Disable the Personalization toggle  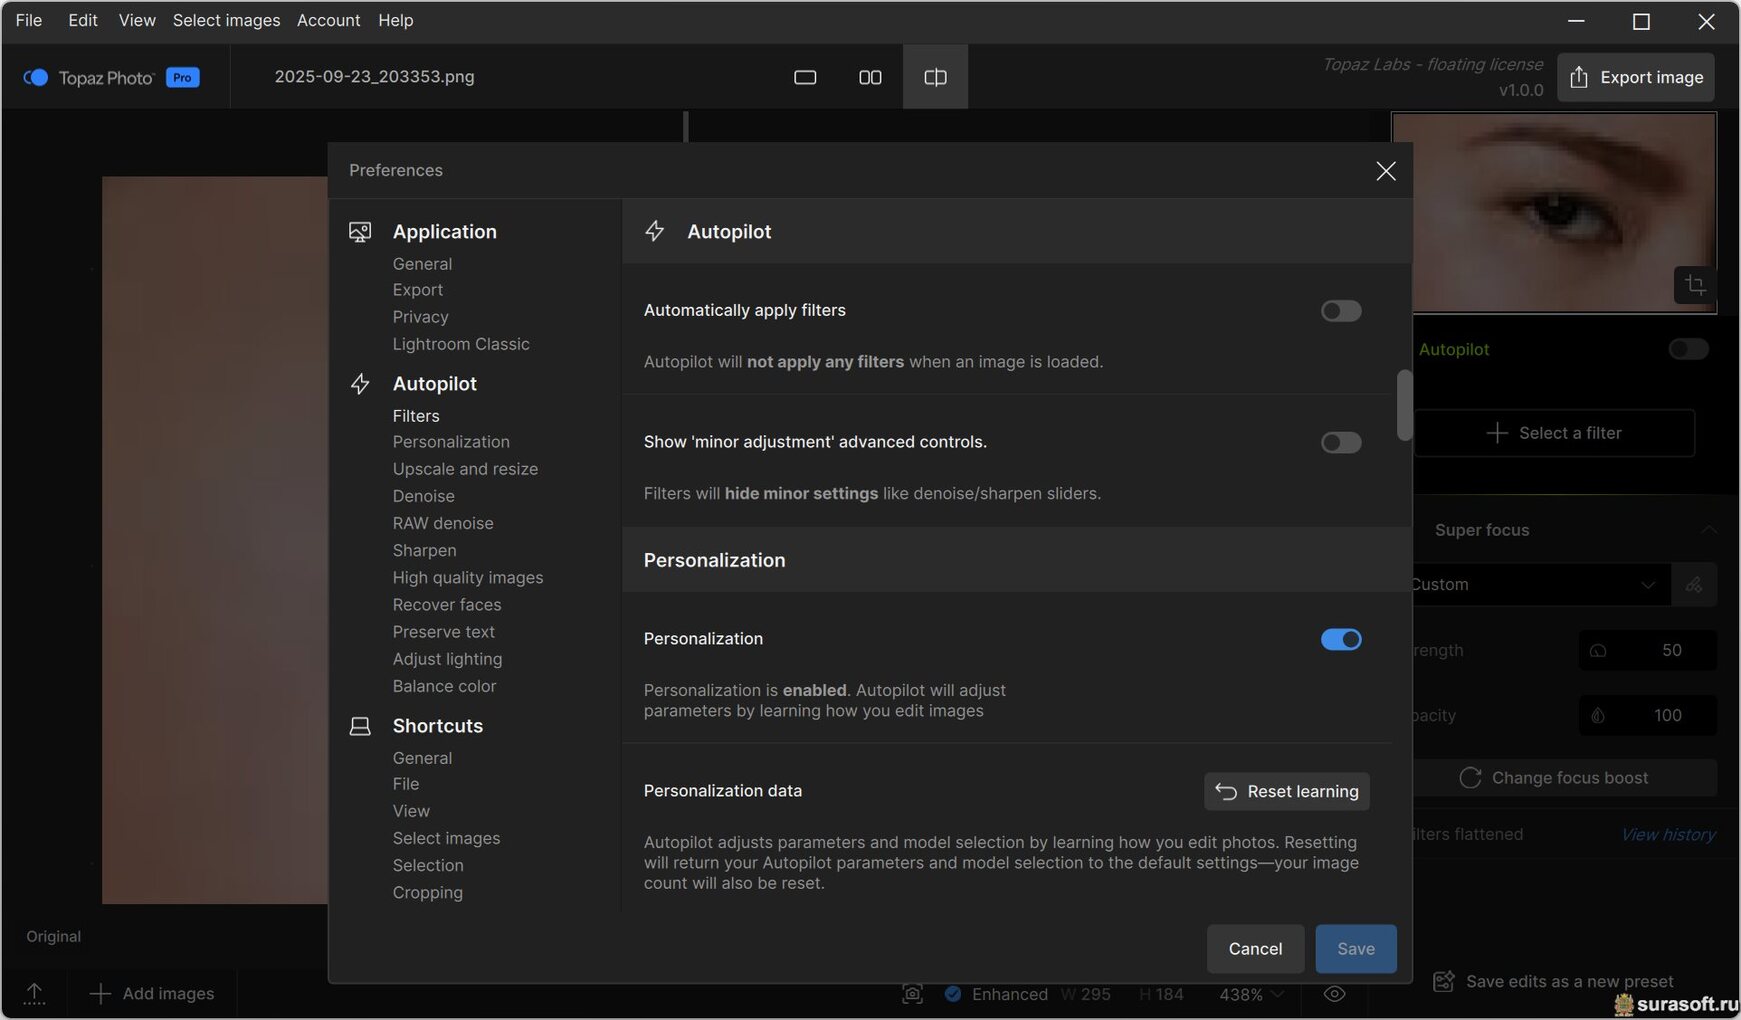[1340, 640]
